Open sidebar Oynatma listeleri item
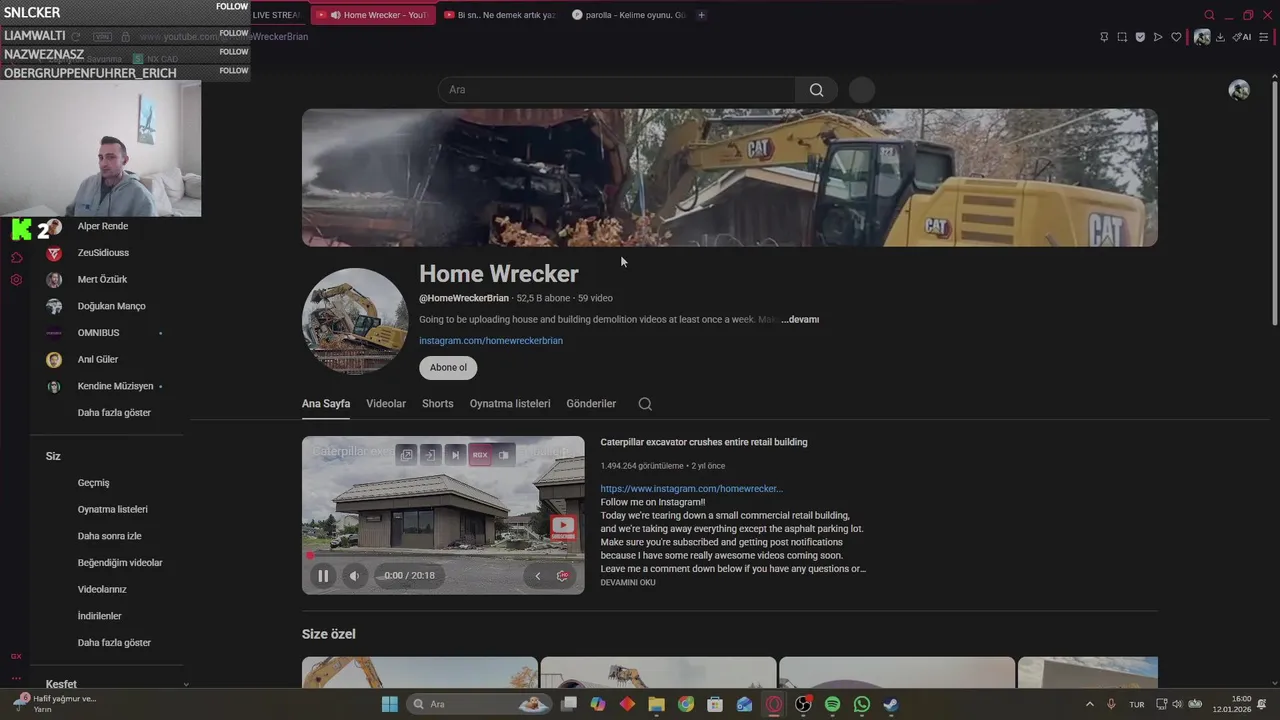The height and width of the screenshot is (720, 1280). coord(112,510)
